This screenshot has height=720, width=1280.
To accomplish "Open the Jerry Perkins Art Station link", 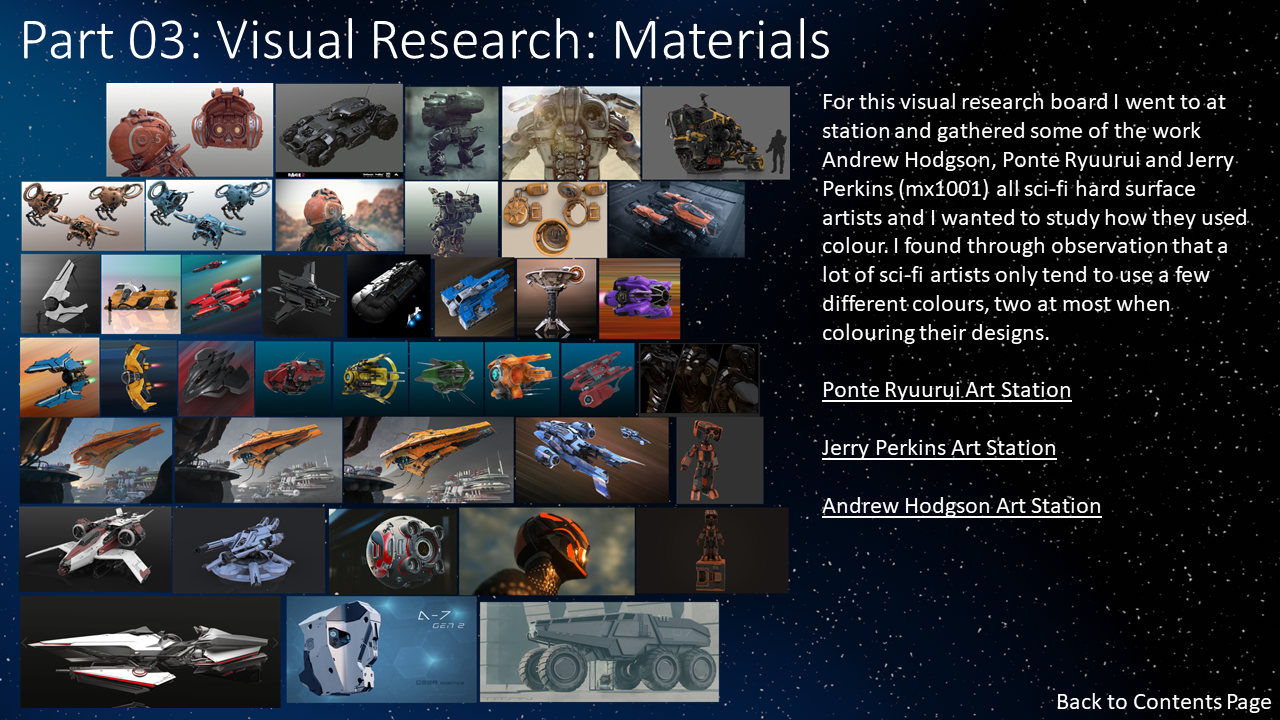I will point(939,448).
